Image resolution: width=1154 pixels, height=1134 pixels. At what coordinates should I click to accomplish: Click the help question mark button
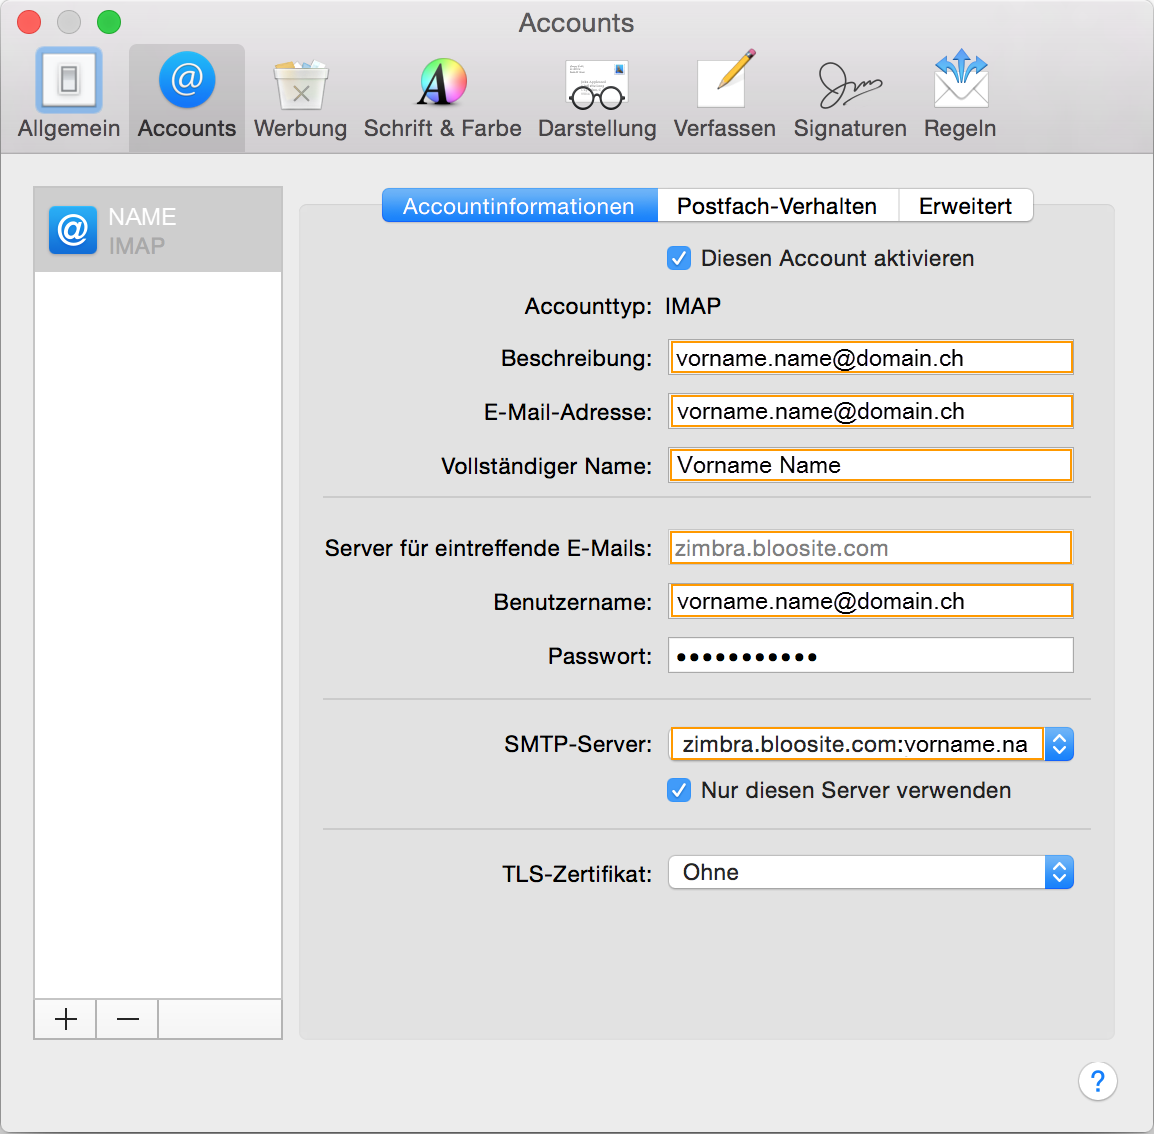click(x=1097, y=1081)
